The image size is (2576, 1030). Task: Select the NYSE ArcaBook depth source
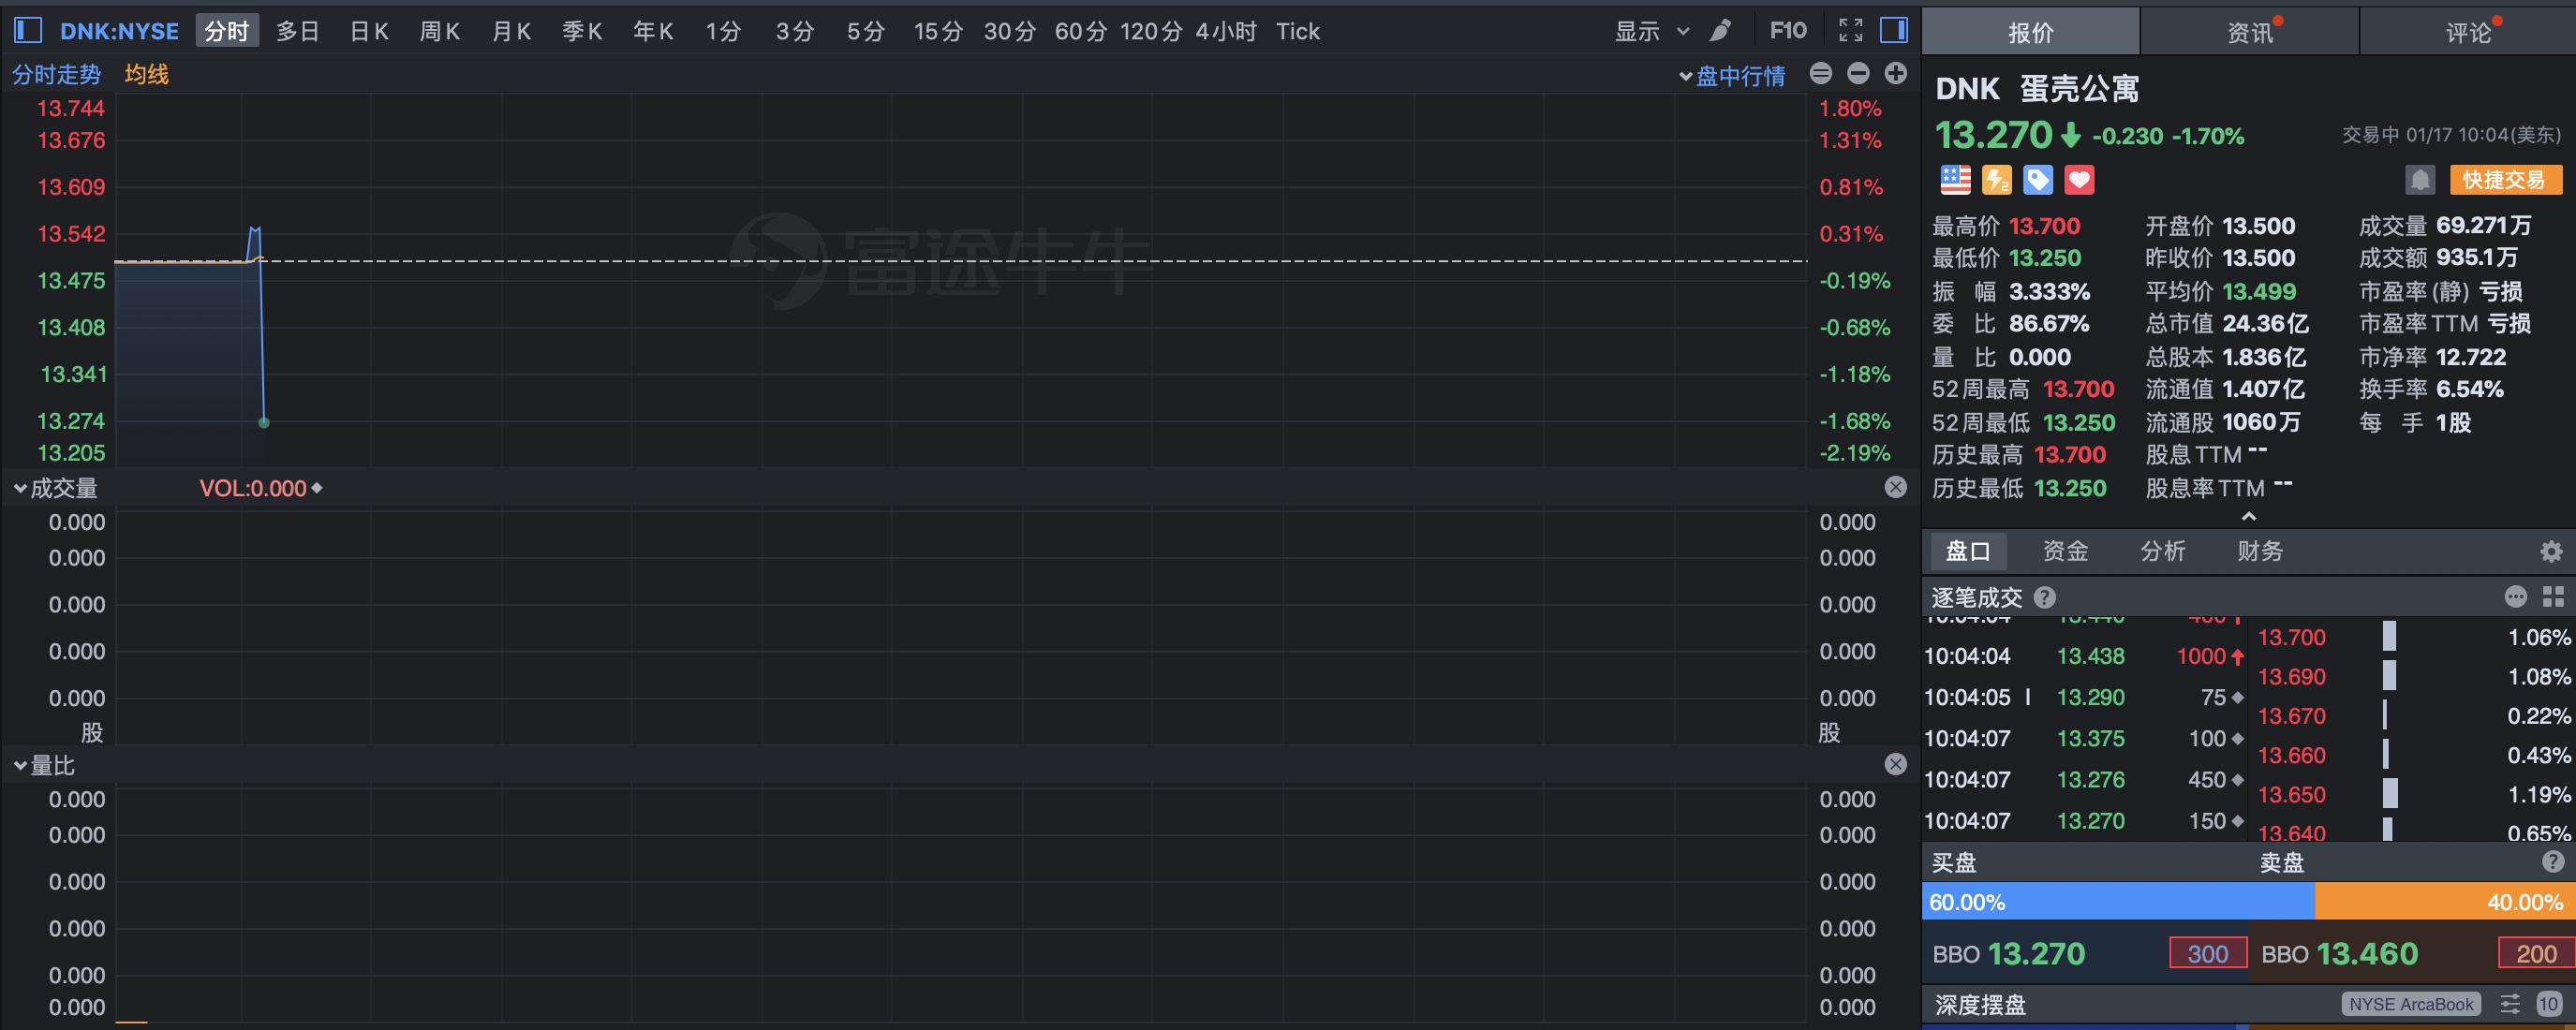(2411, 1004)
